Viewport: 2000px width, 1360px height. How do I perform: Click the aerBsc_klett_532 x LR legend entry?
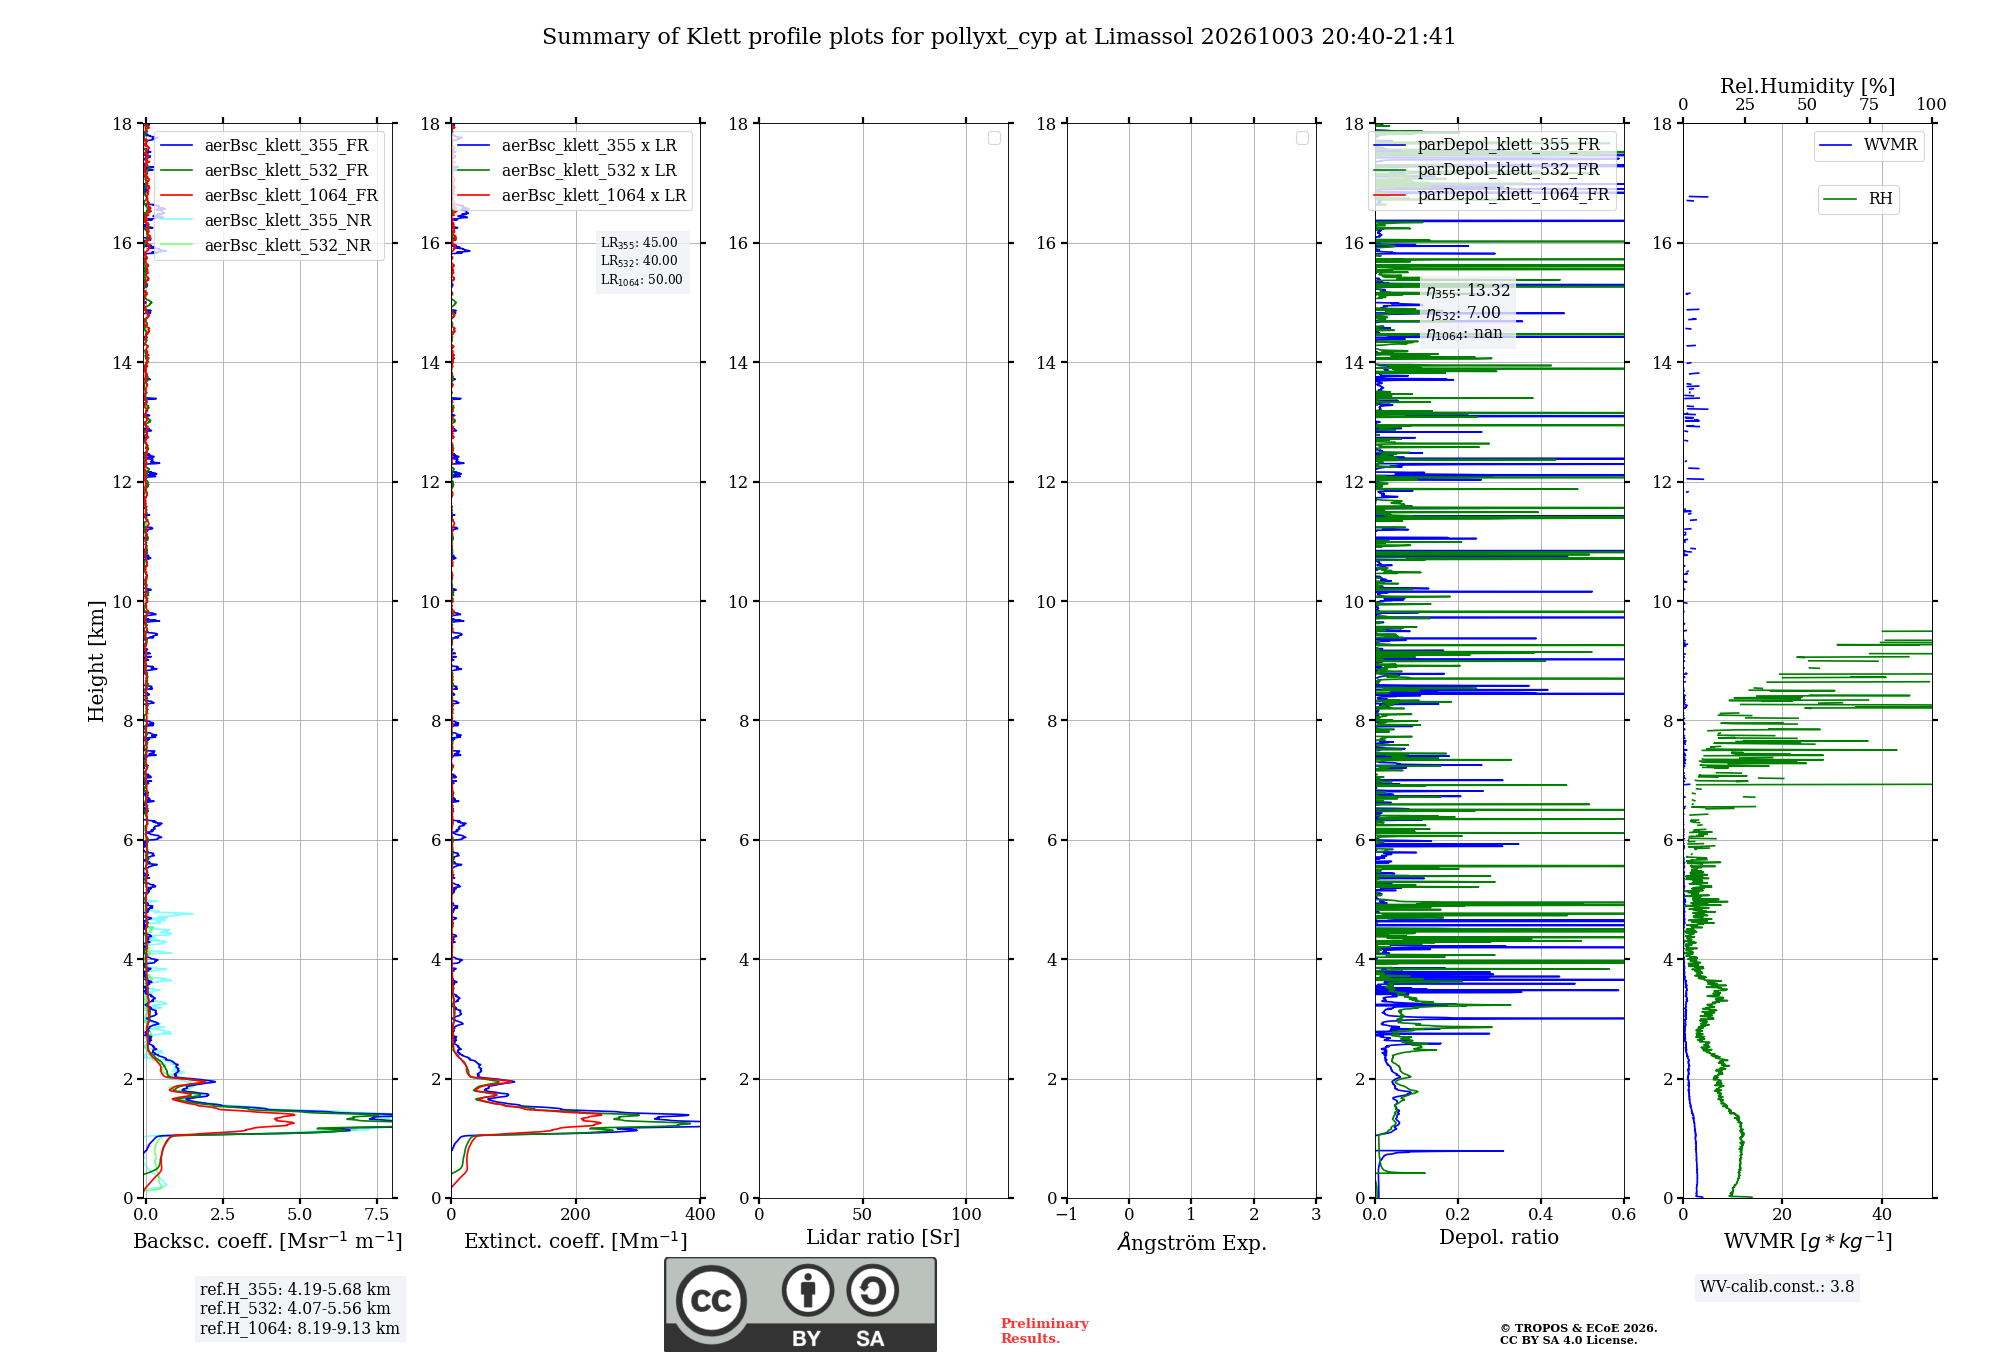(x=567, y=170)
